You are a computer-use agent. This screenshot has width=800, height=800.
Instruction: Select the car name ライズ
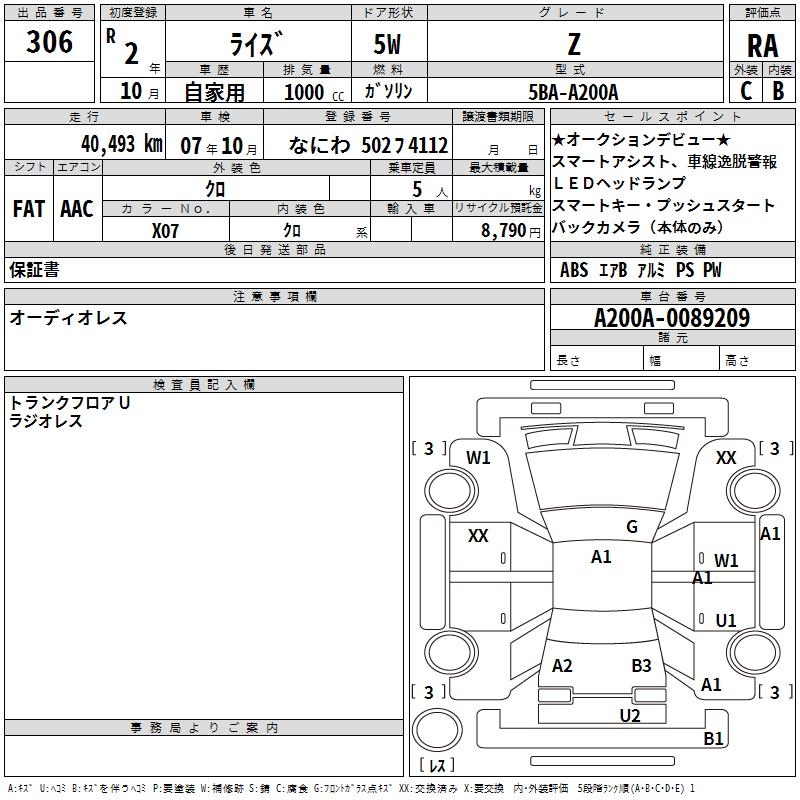click(x=257, y=43)
